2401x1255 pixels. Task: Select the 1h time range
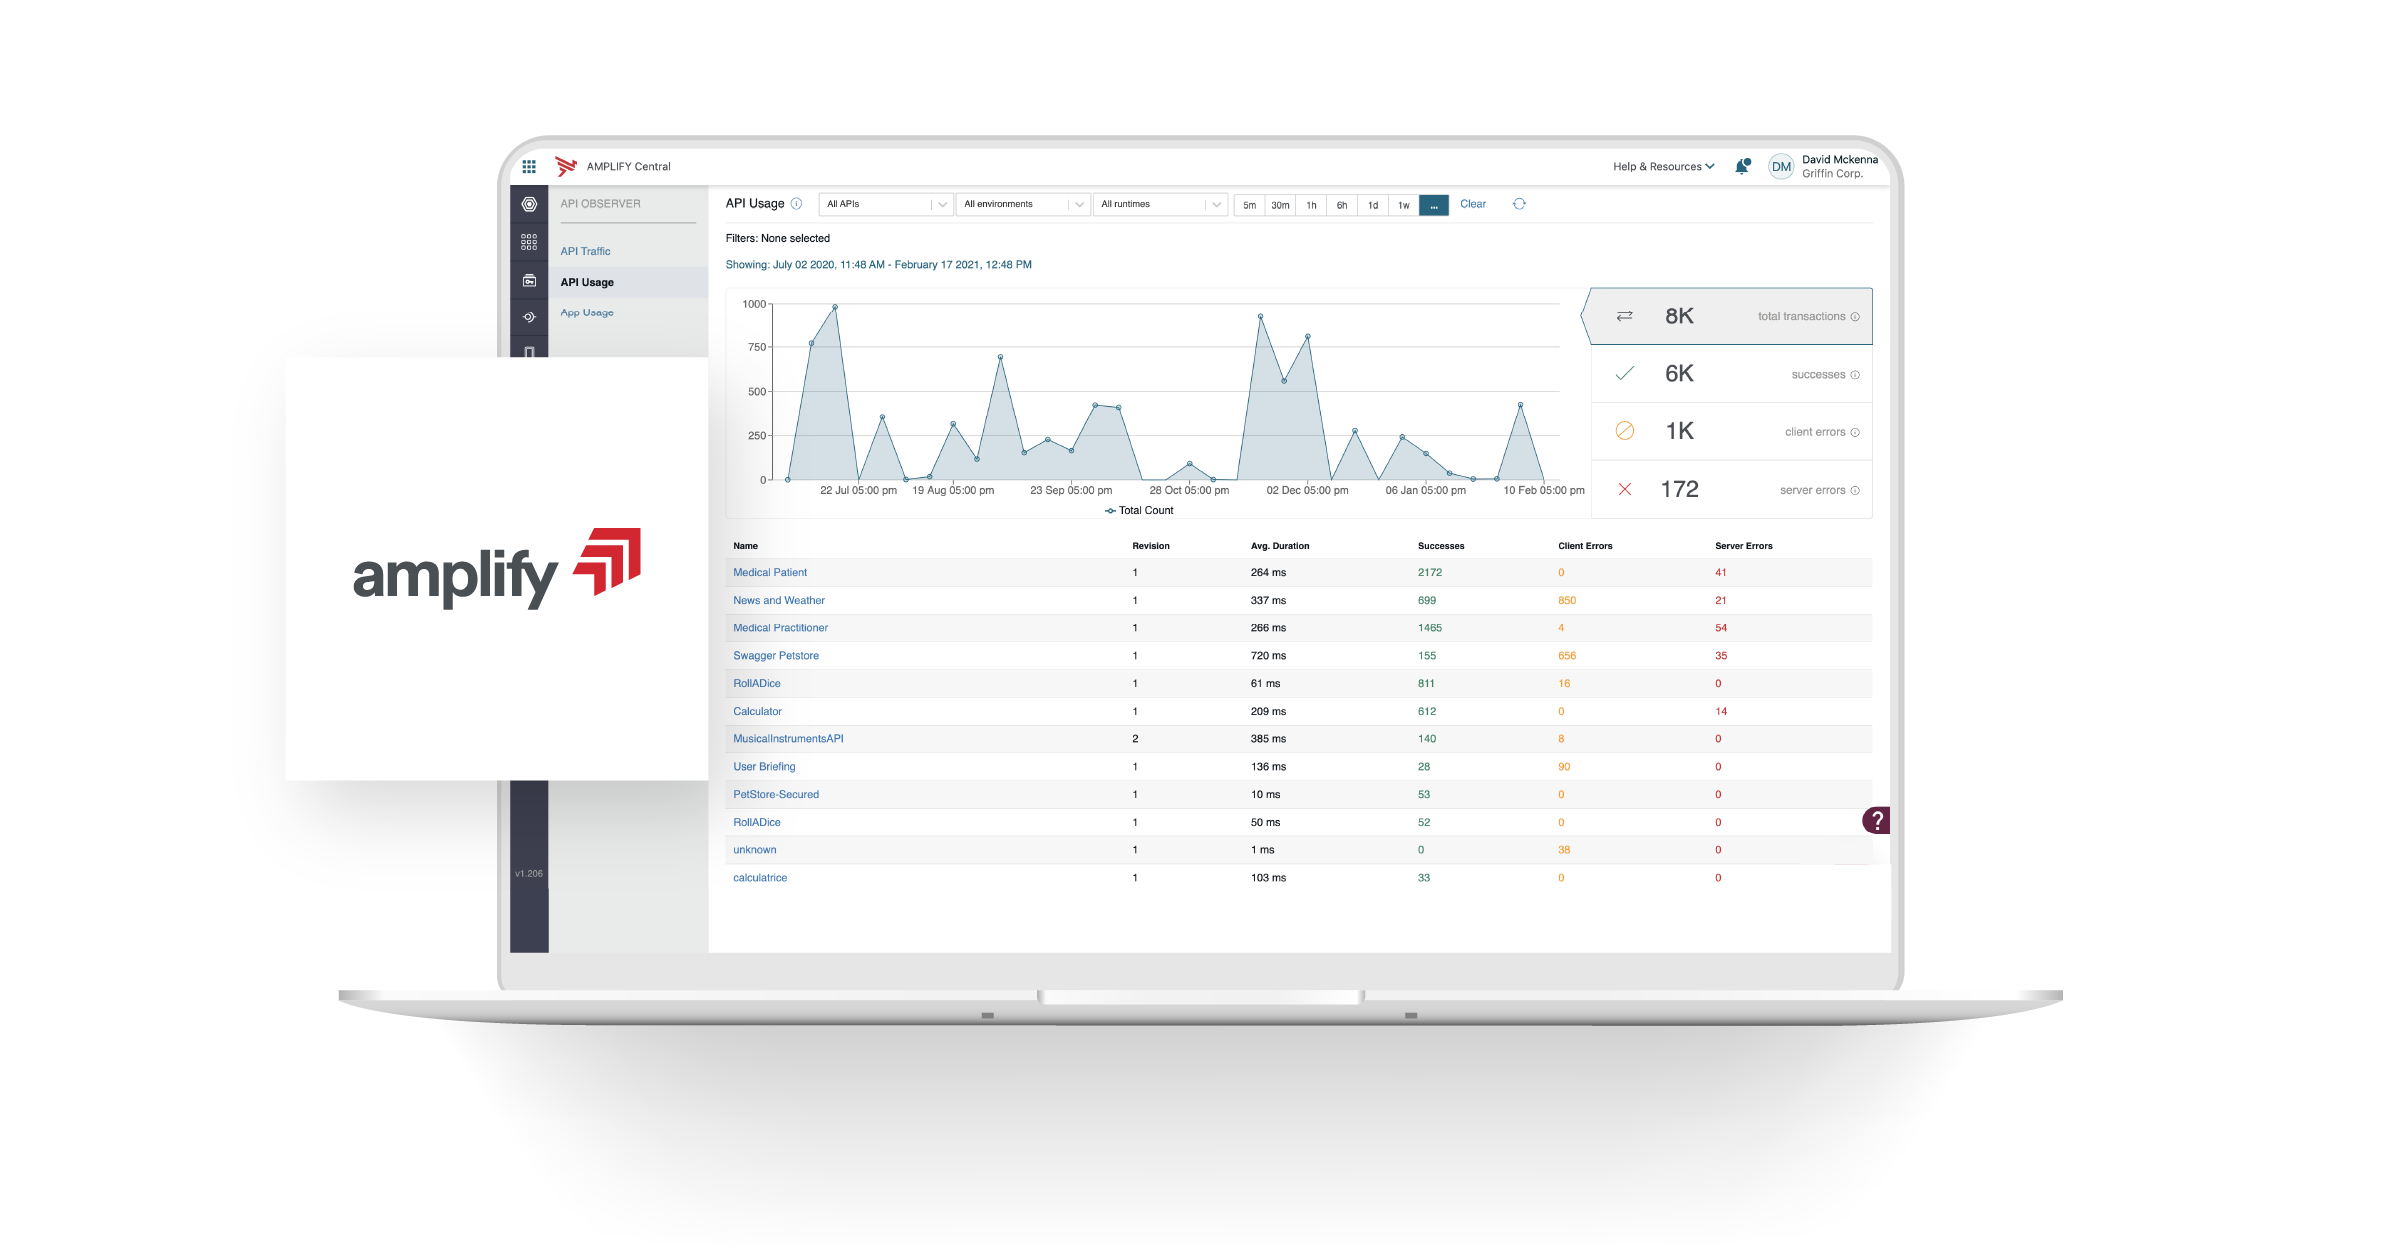1311,205
